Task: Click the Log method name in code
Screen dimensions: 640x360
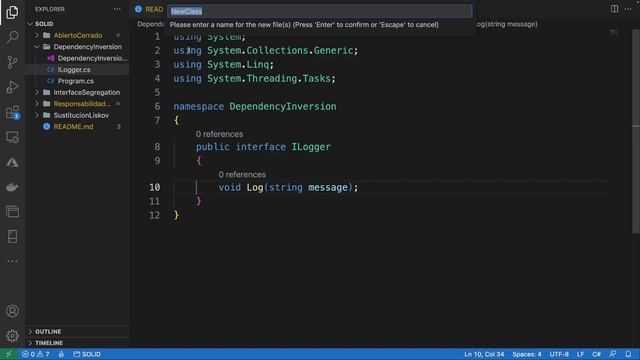Action: tap(255, 187)
